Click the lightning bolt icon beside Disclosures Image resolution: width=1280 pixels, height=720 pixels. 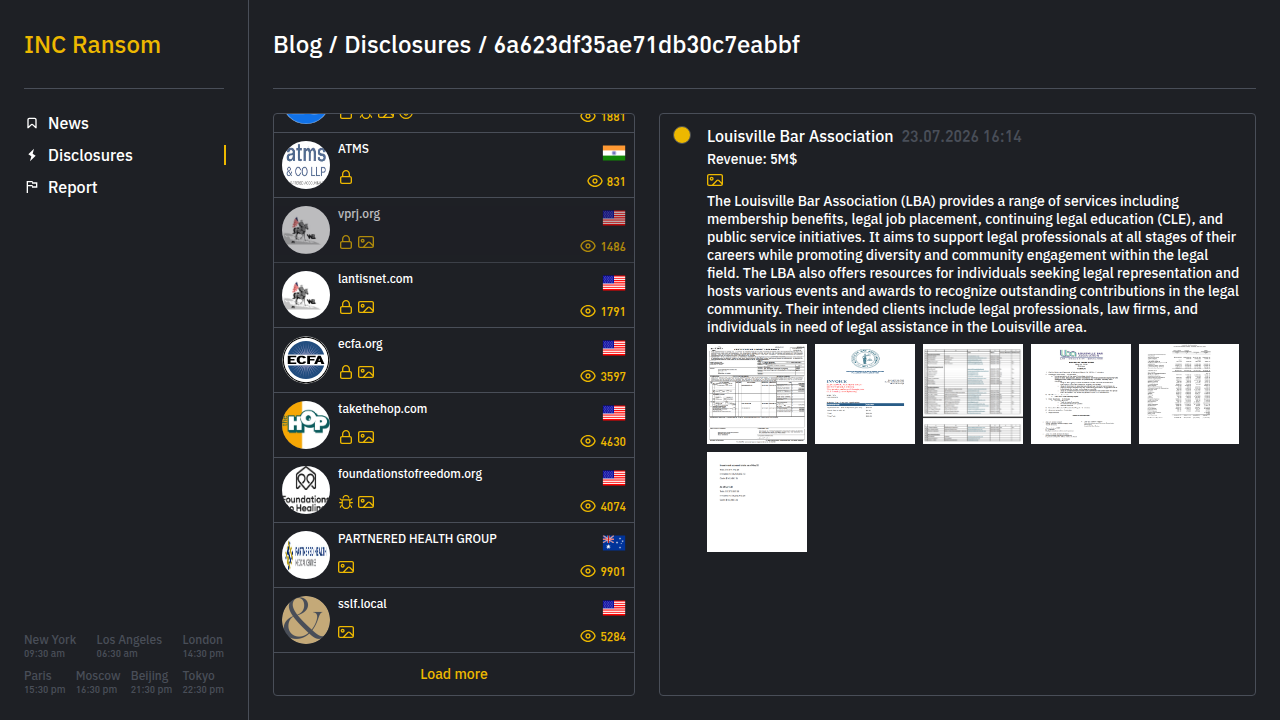pyautogui.click(x=32, y=155)
